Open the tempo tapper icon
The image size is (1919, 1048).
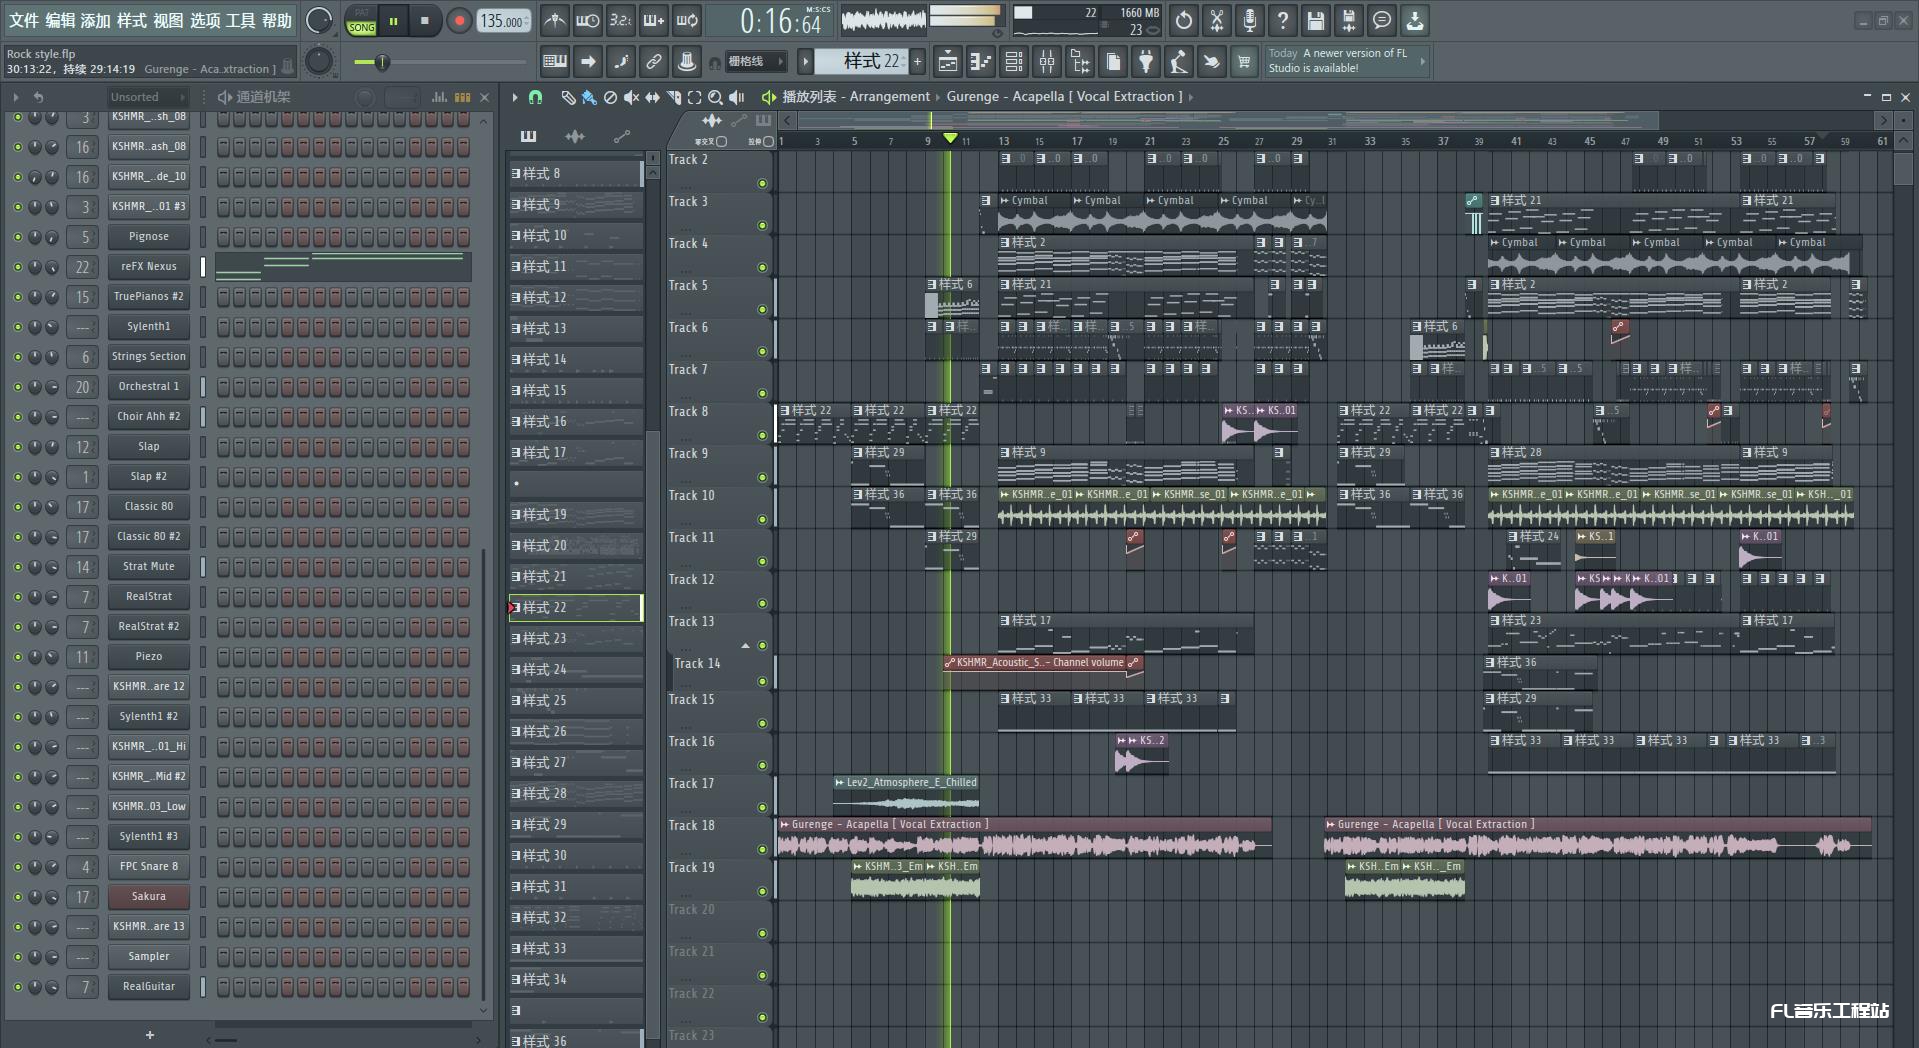(1179, 62)
